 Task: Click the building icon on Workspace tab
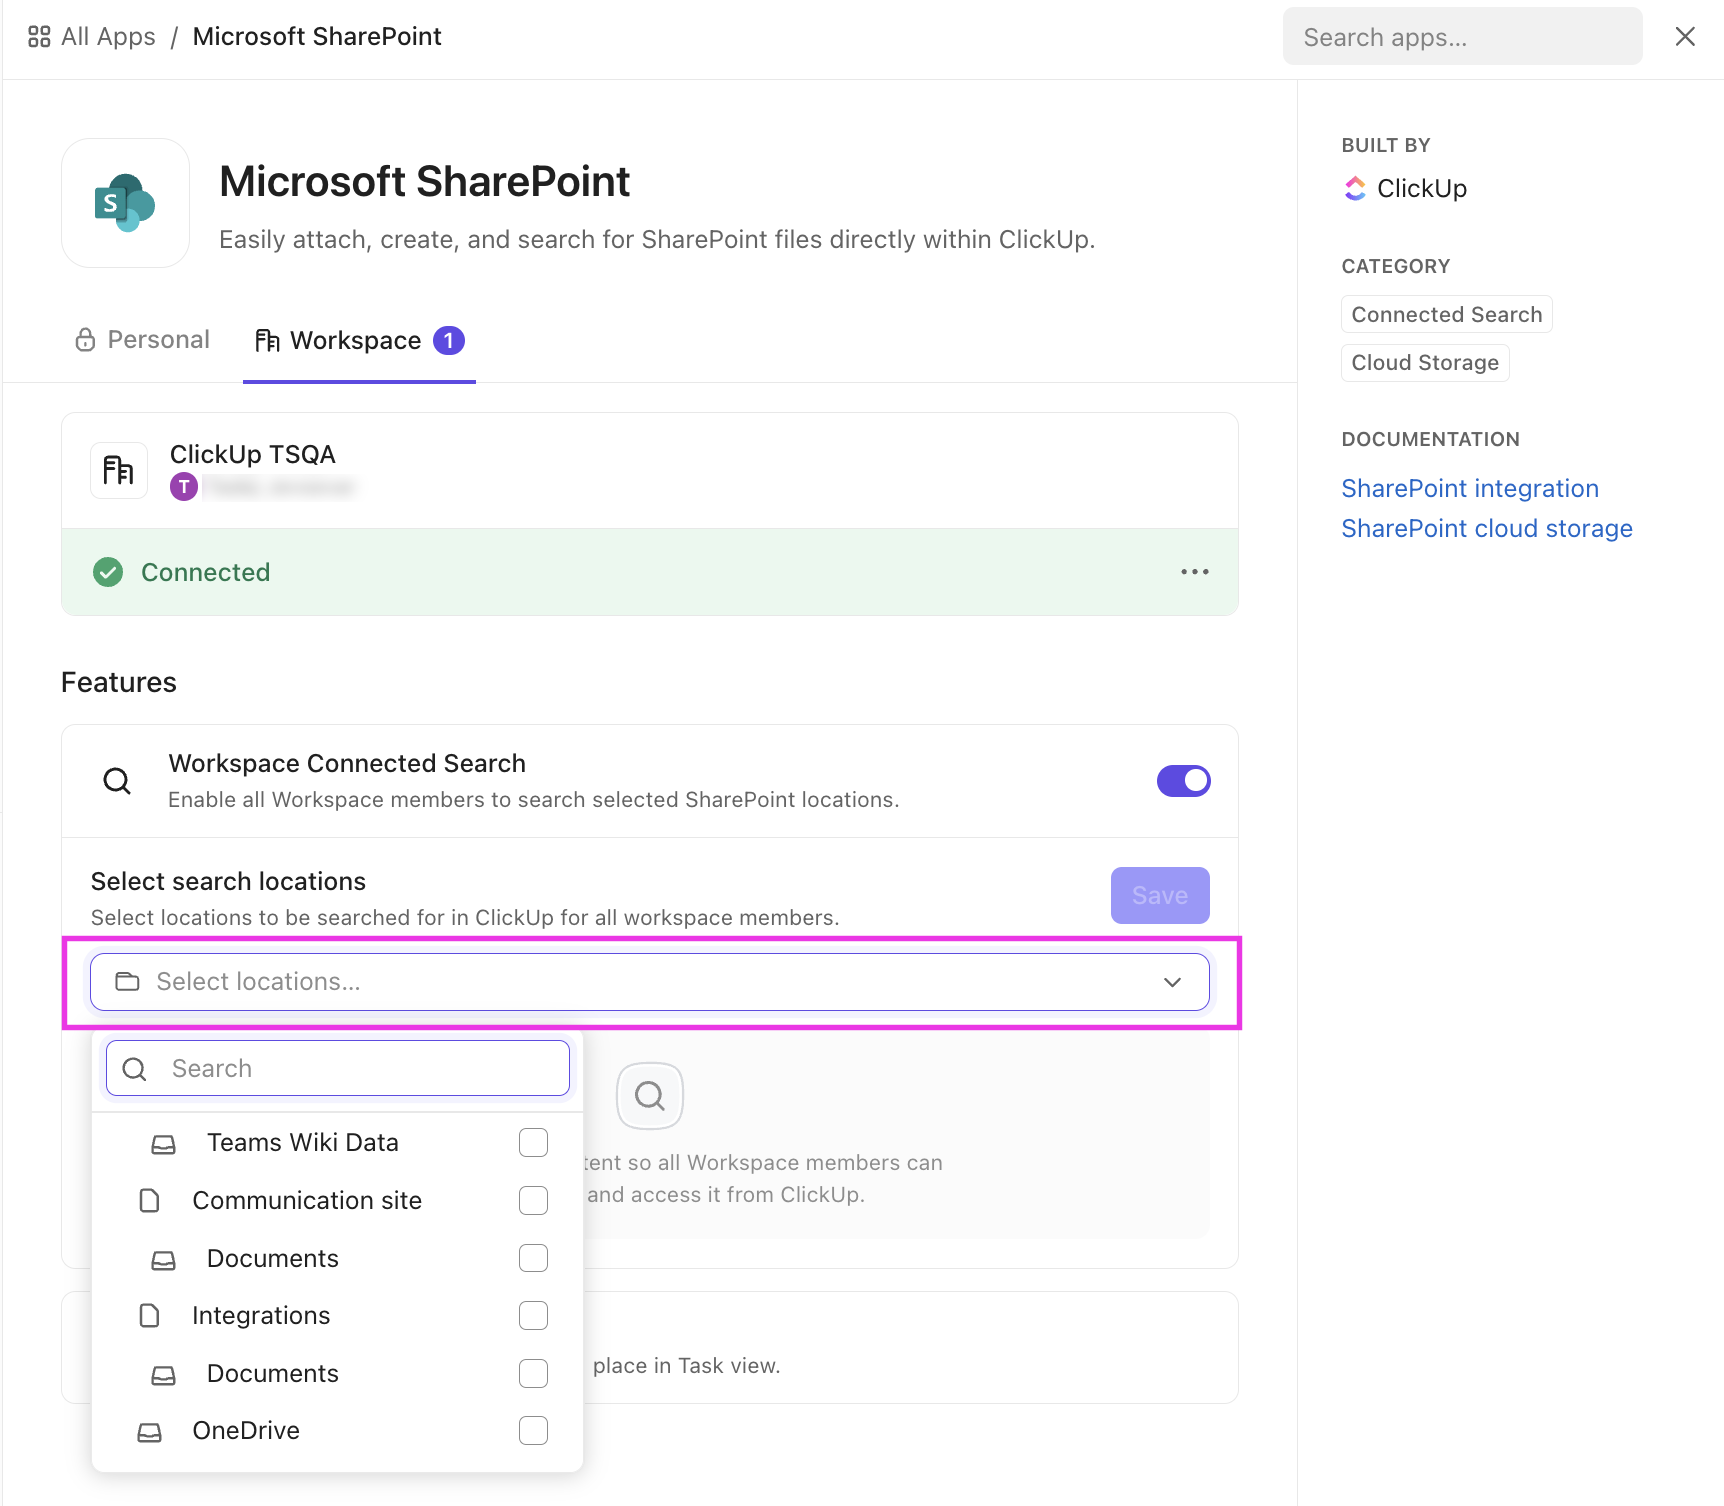click(x=267, y=341)
